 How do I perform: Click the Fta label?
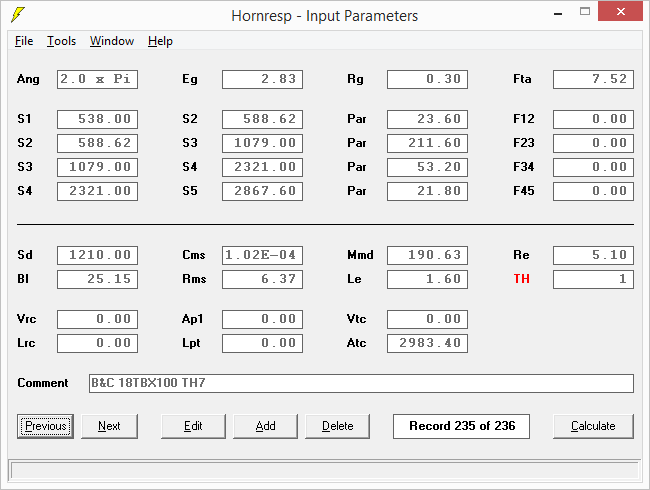tap(522, 79)
